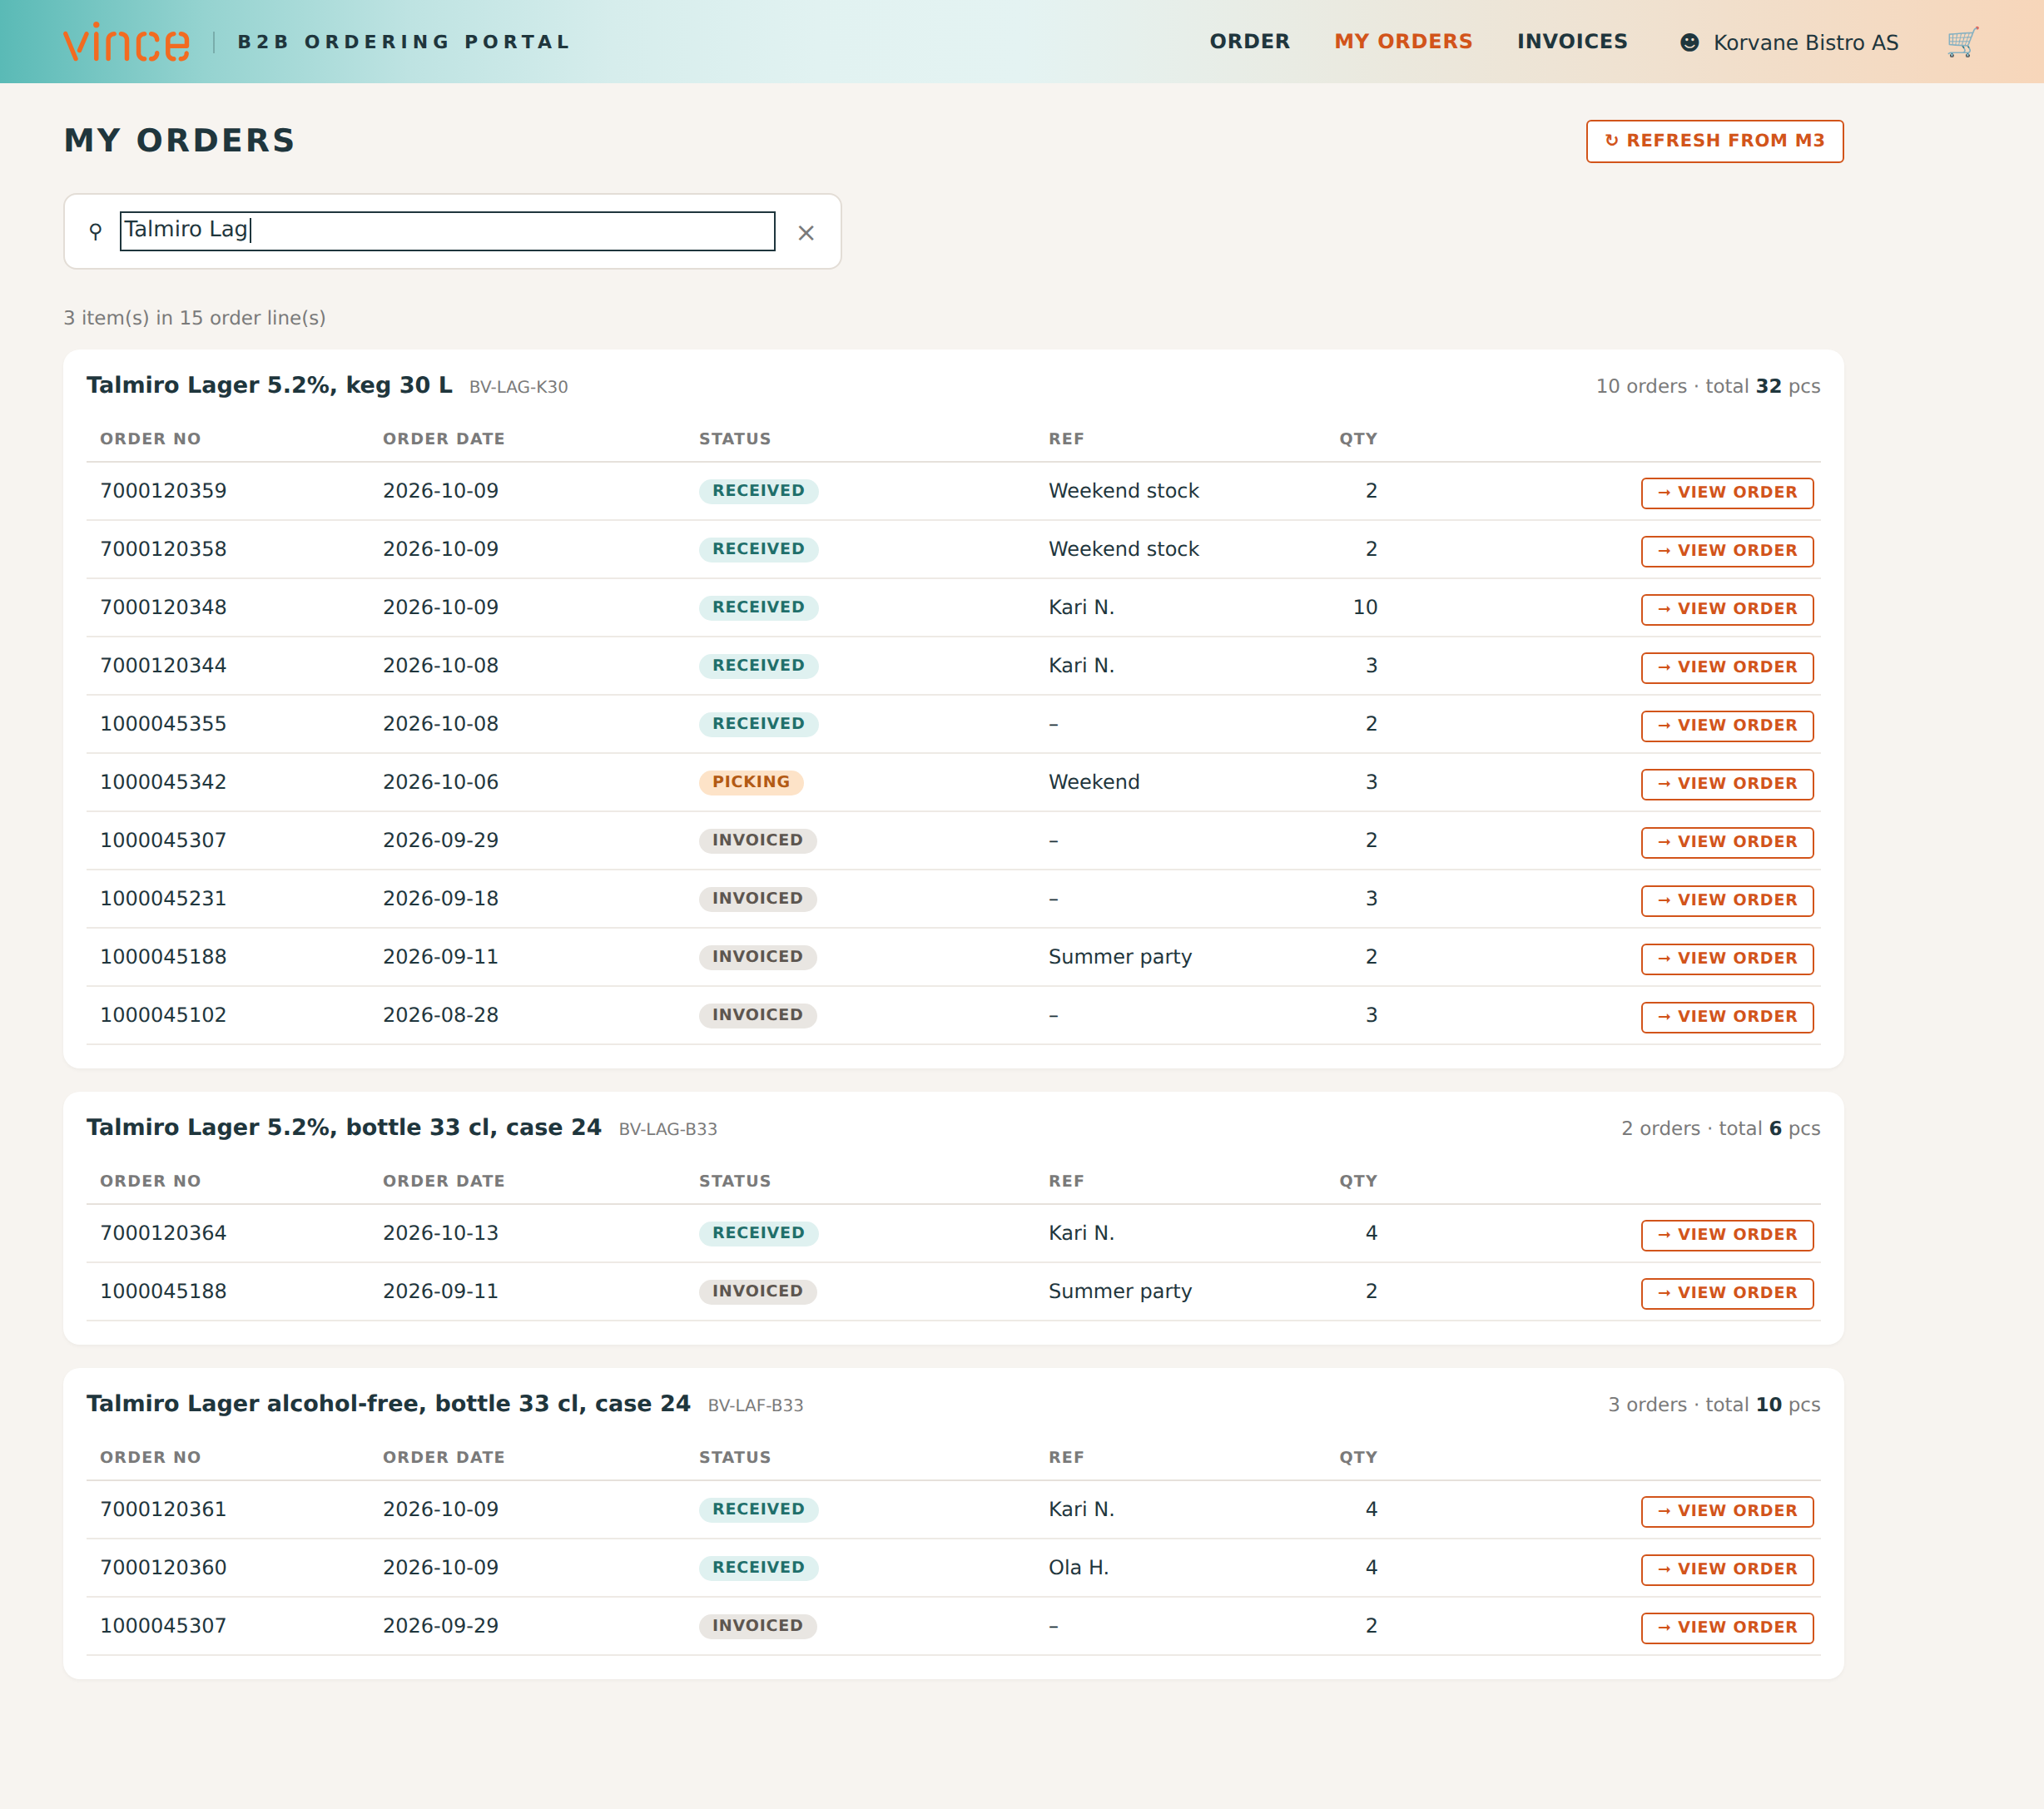Viewport: 2044px width, 1809px height.
Task: Click the search magnifier icon
Action: pyautogui.click(x=95, y=232)
